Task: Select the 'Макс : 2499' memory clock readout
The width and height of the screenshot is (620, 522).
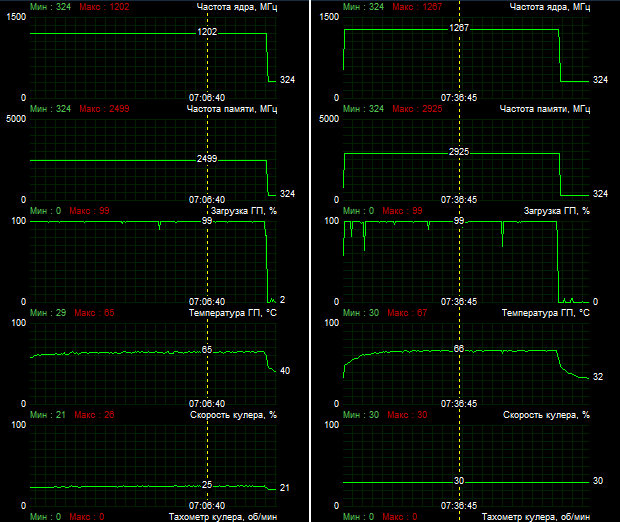Action: (x=104, y=109)
